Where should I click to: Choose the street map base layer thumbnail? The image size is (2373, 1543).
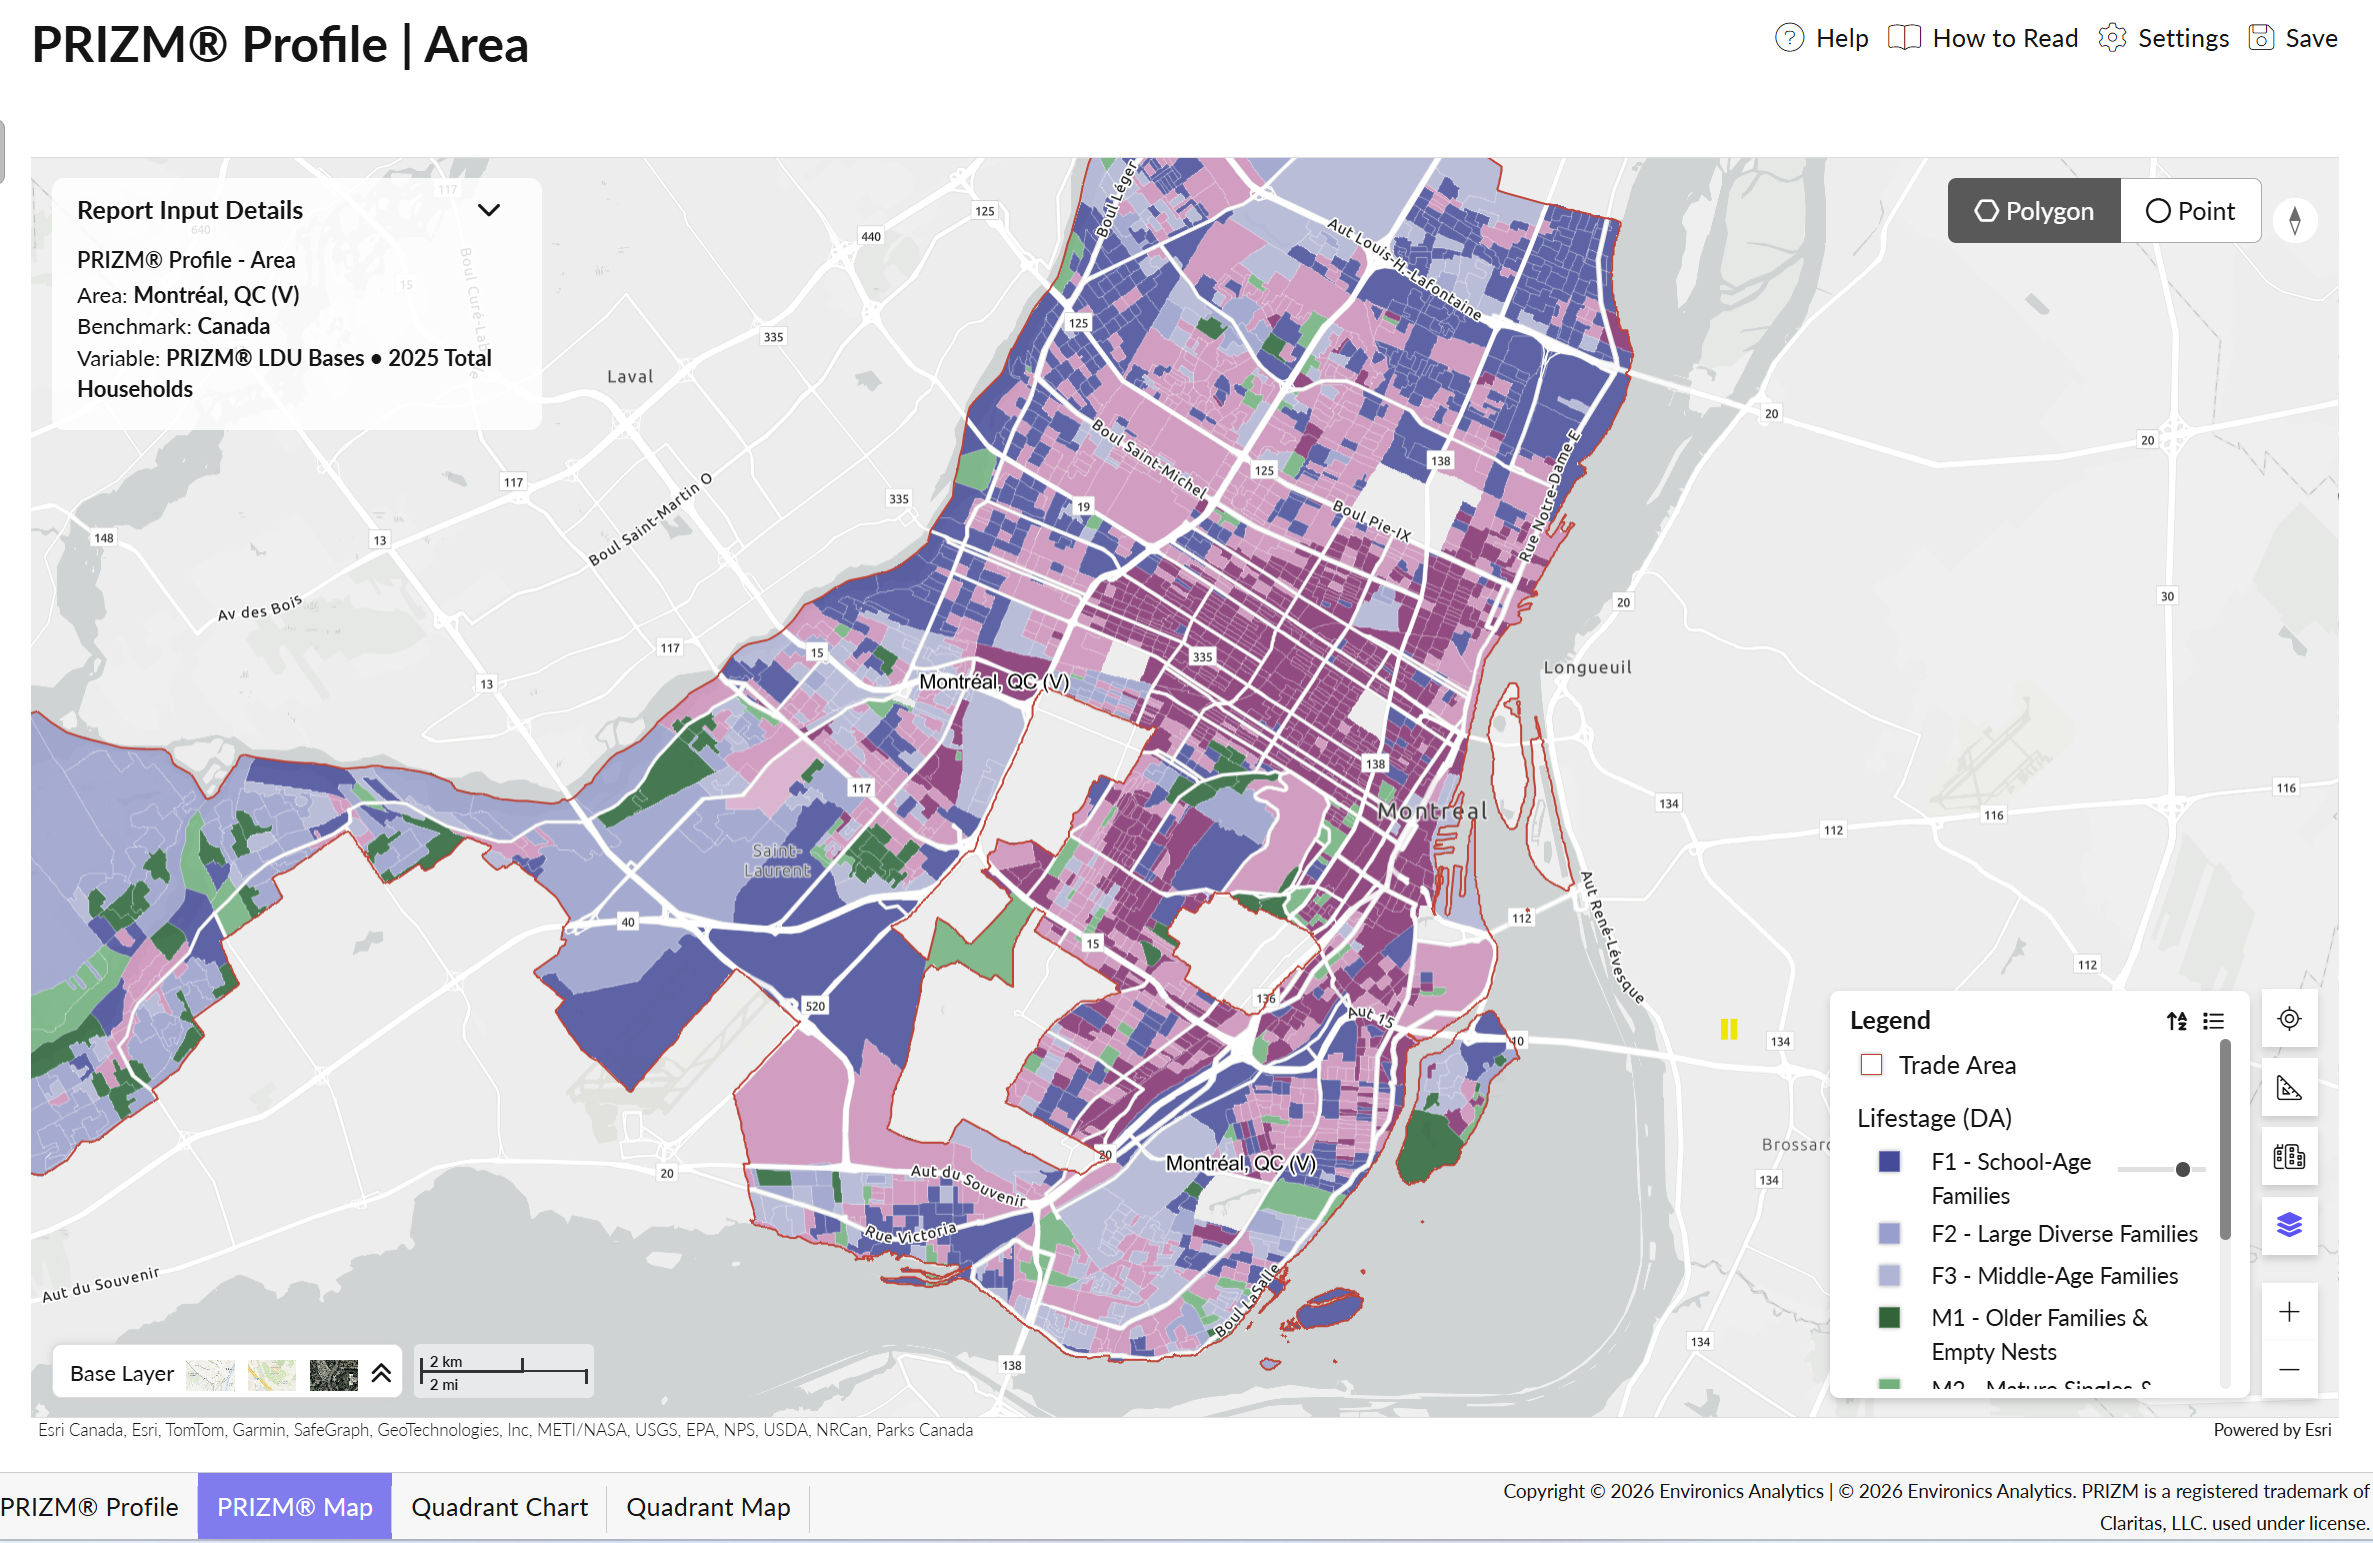point(272,1374)
